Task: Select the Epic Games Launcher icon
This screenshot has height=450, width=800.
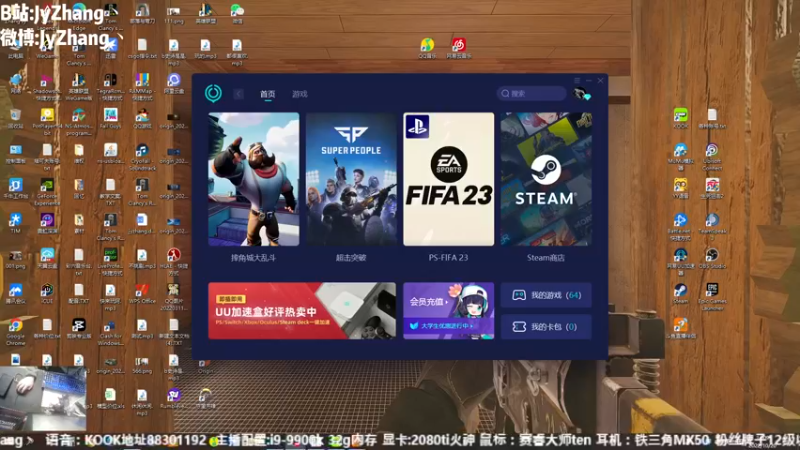Action: 712,297
